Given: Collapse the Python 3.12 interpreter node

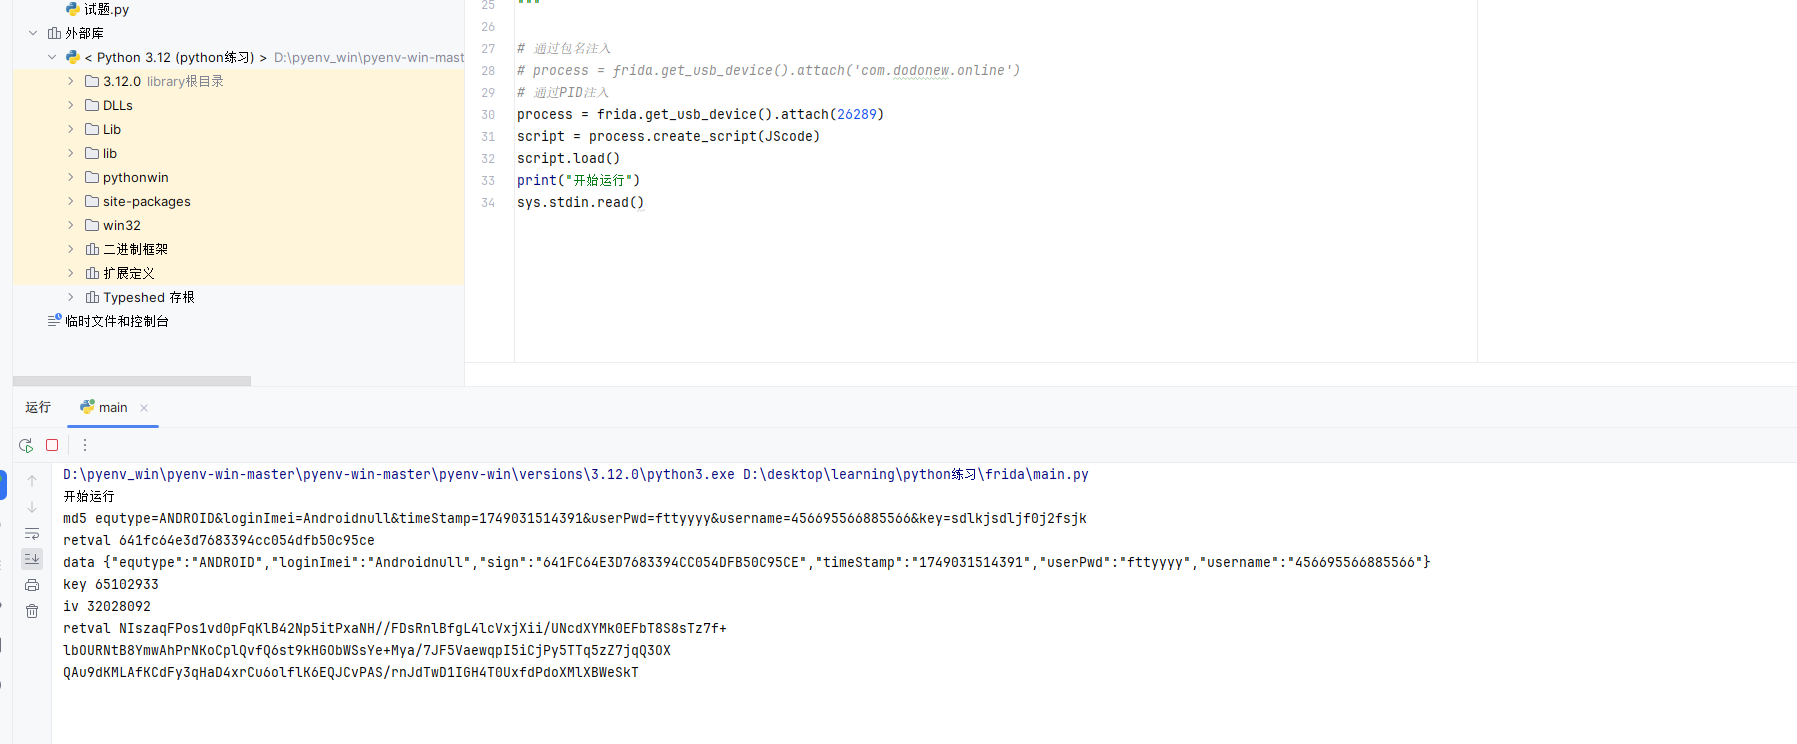Looking at the screenshot, I should click(x=52, y=57).
